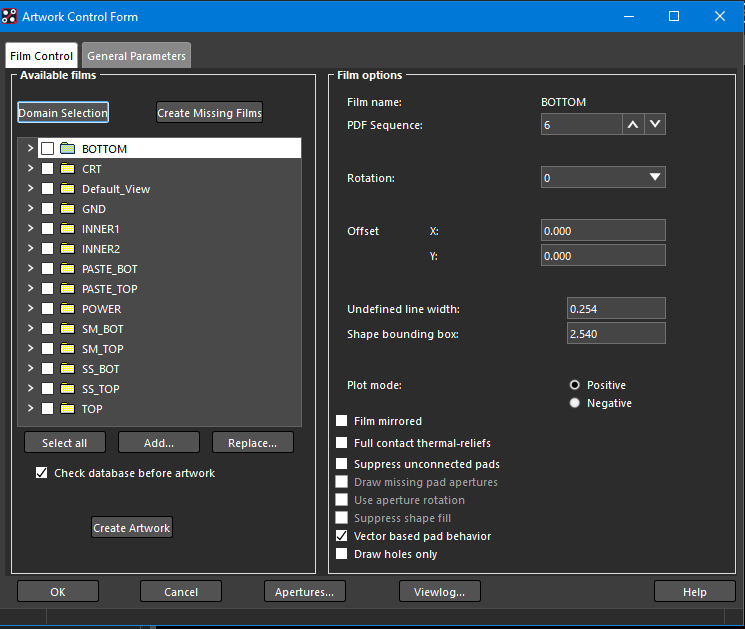Image resolution: width=745 pixels, height=629 pixels.
Task: Click the Help button
Action: click(x=695, y=591)
